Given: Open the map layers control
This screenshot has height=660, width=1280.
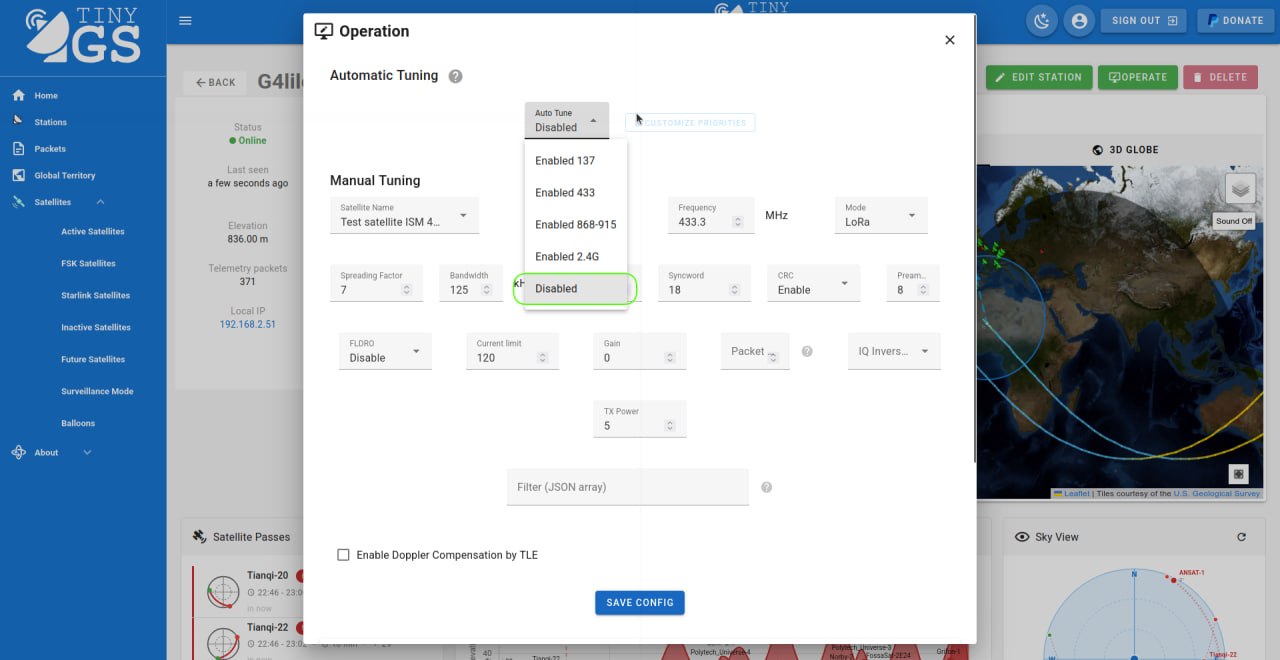Looking at the screenshot, I should coord(1240,188).
